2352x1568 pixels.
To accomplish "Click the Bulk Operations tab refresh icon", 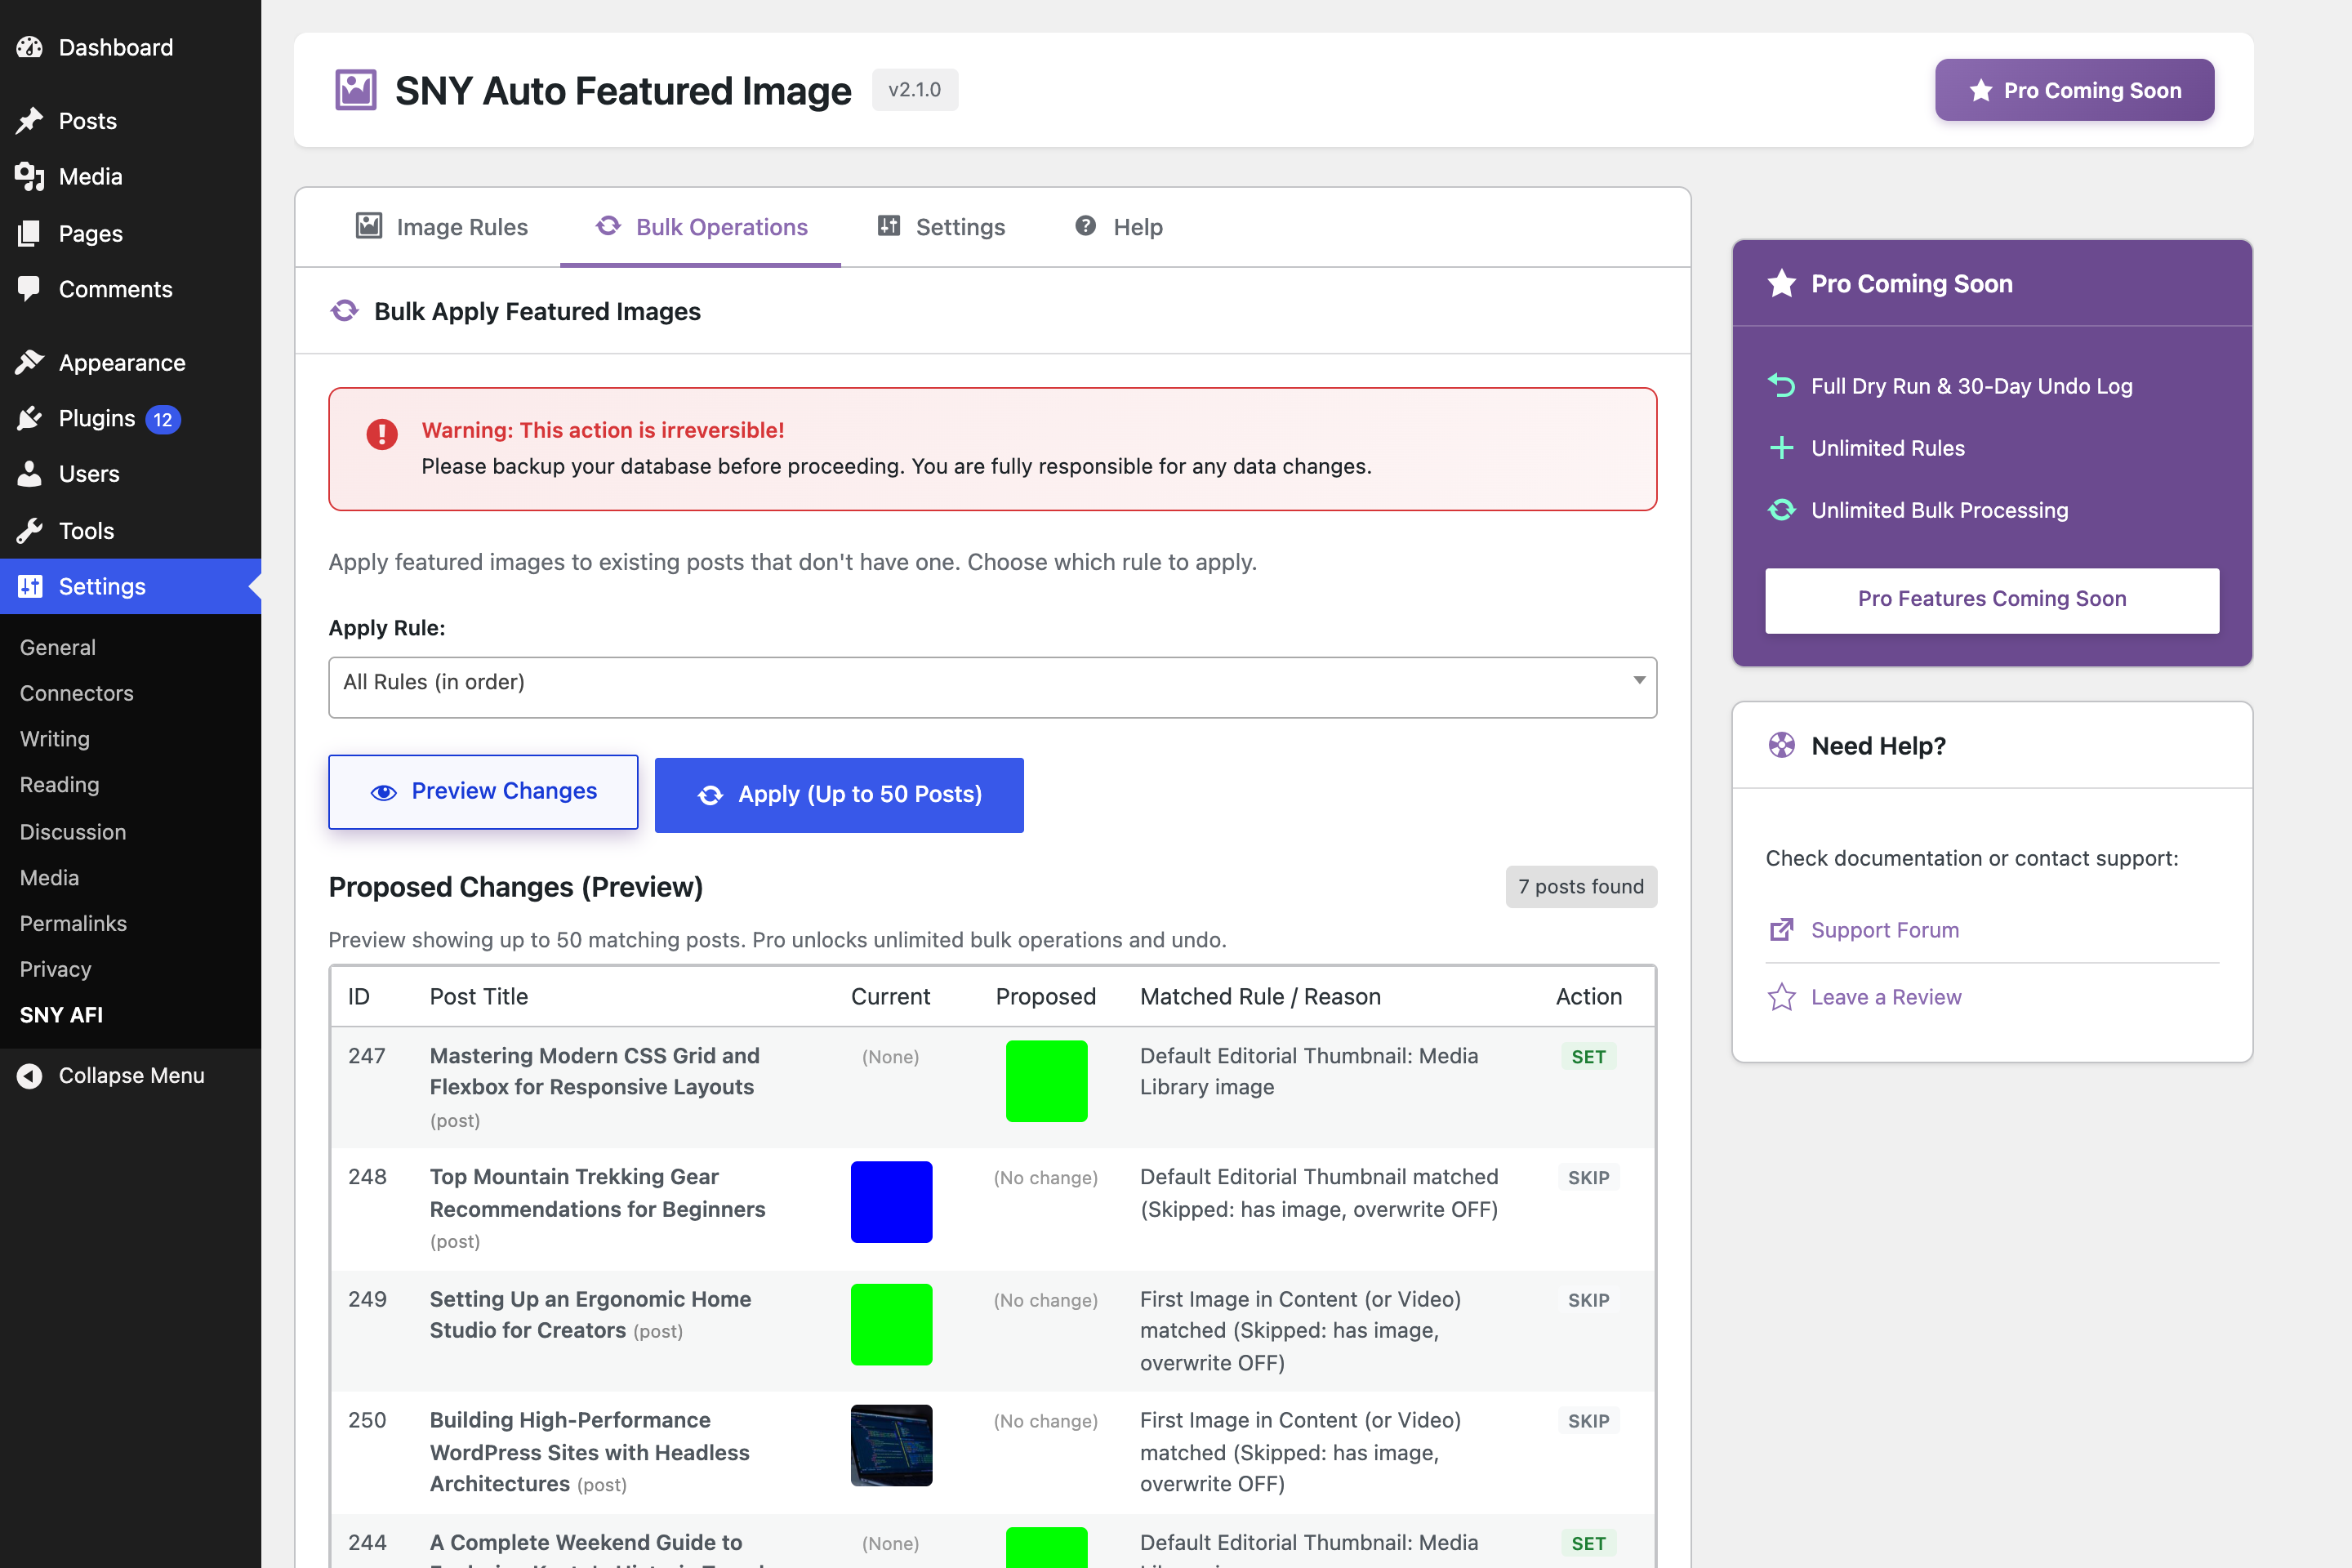I will 608,226.
